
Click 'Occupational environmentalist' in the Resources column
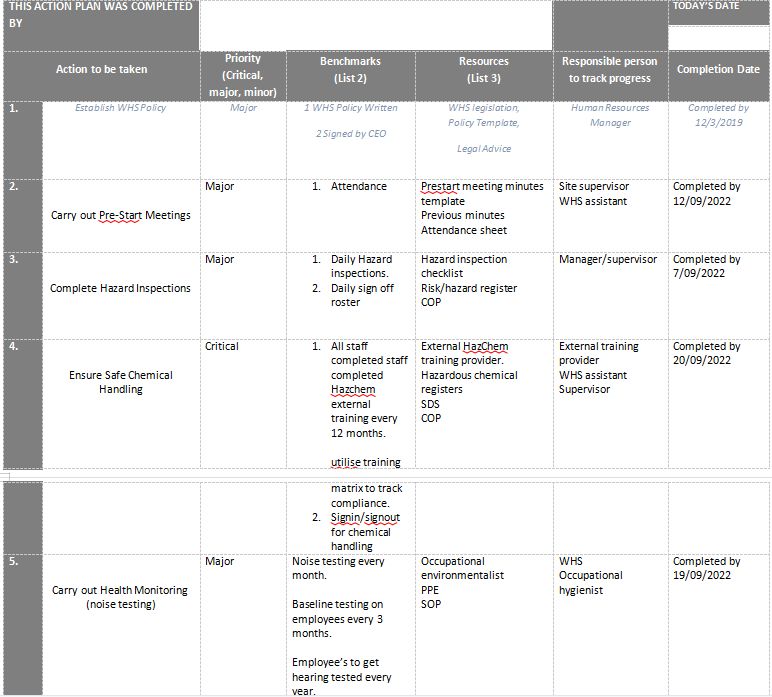(x=462, y=568)
